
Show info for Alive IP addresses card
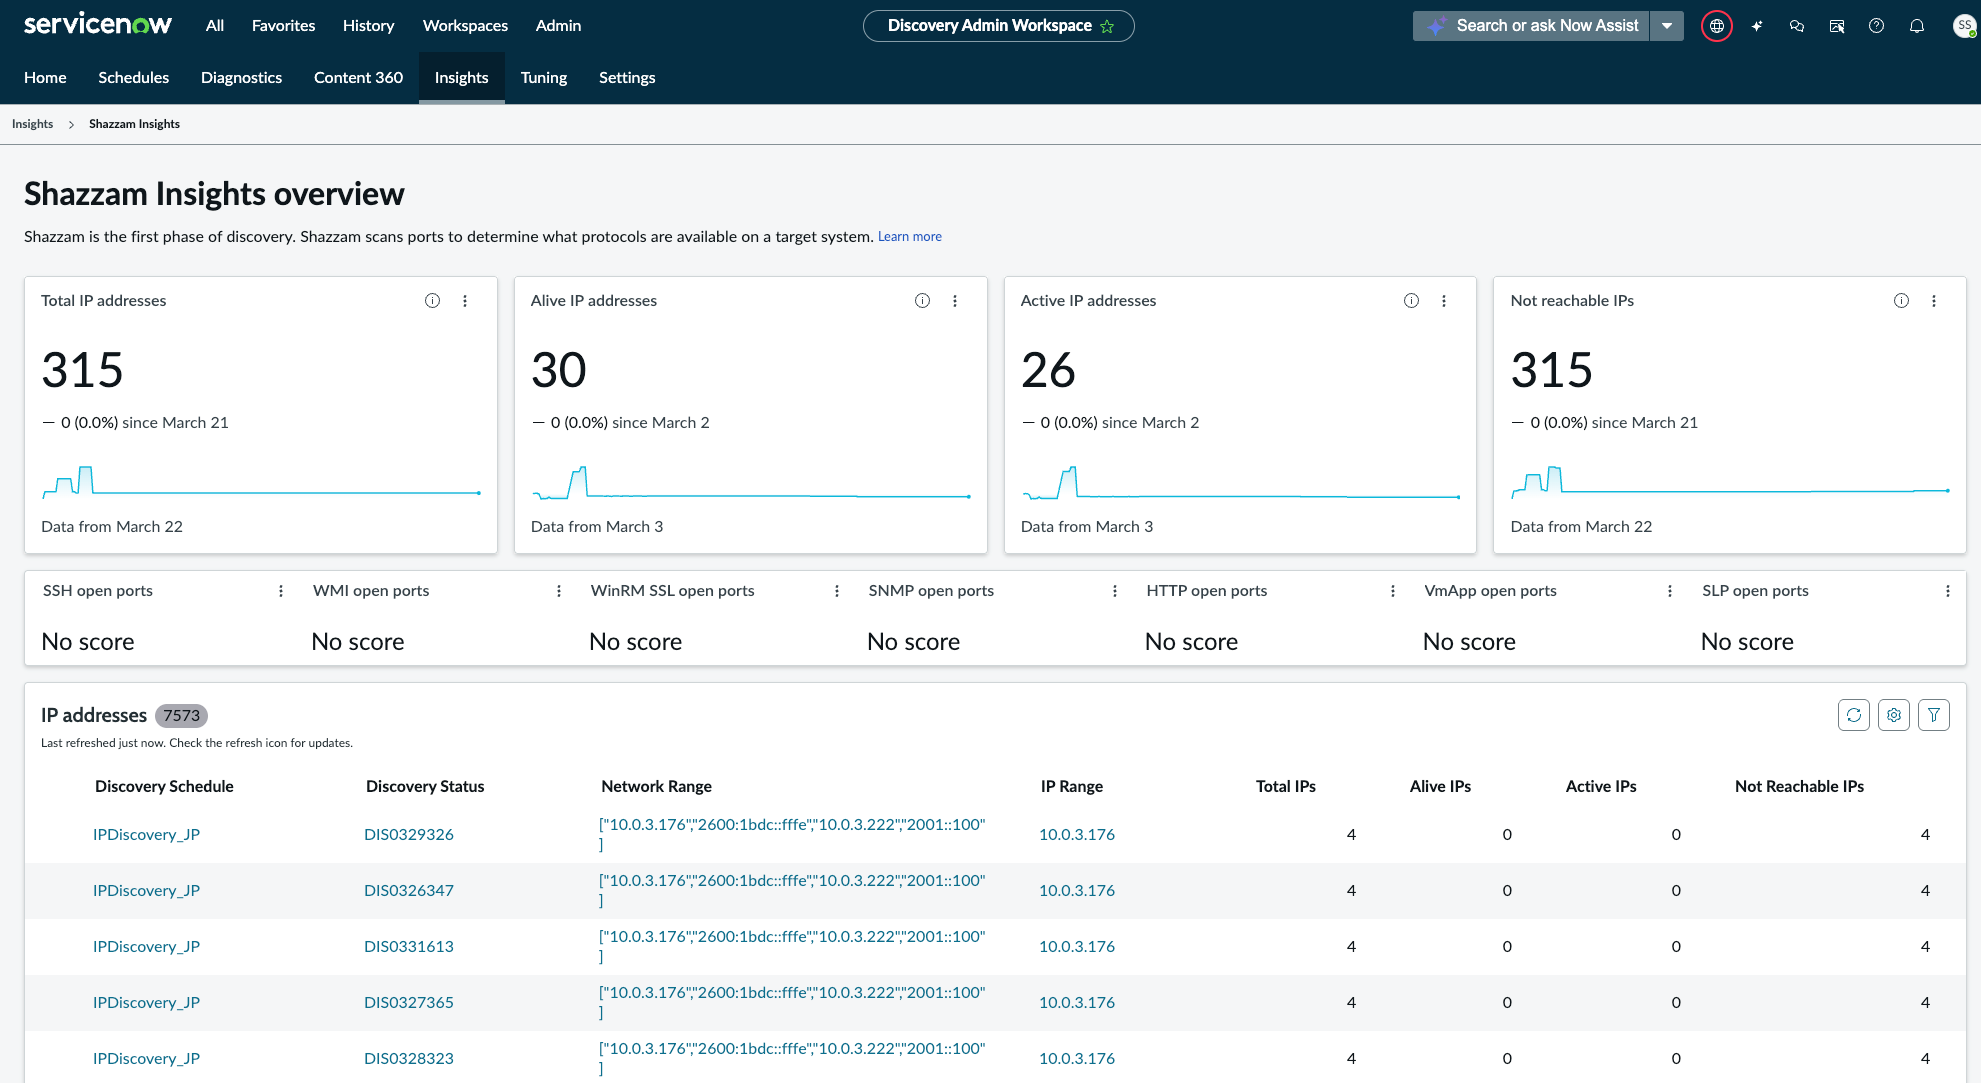(922, 301)
